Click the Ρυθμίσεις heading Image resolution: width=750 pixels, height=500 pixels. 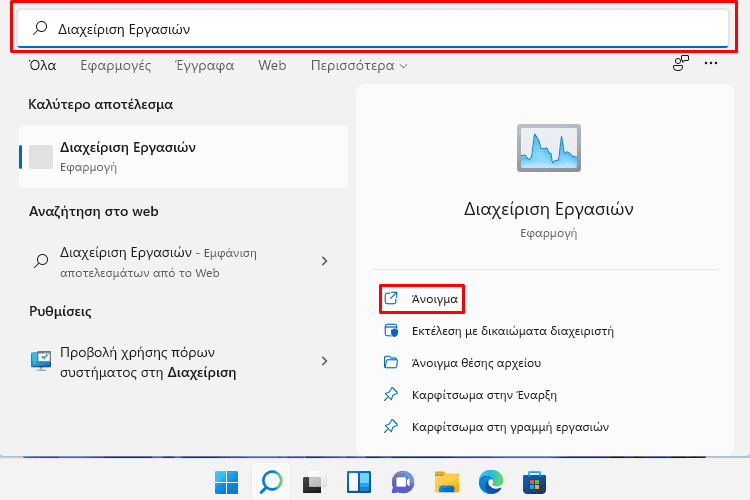(60, 311)
